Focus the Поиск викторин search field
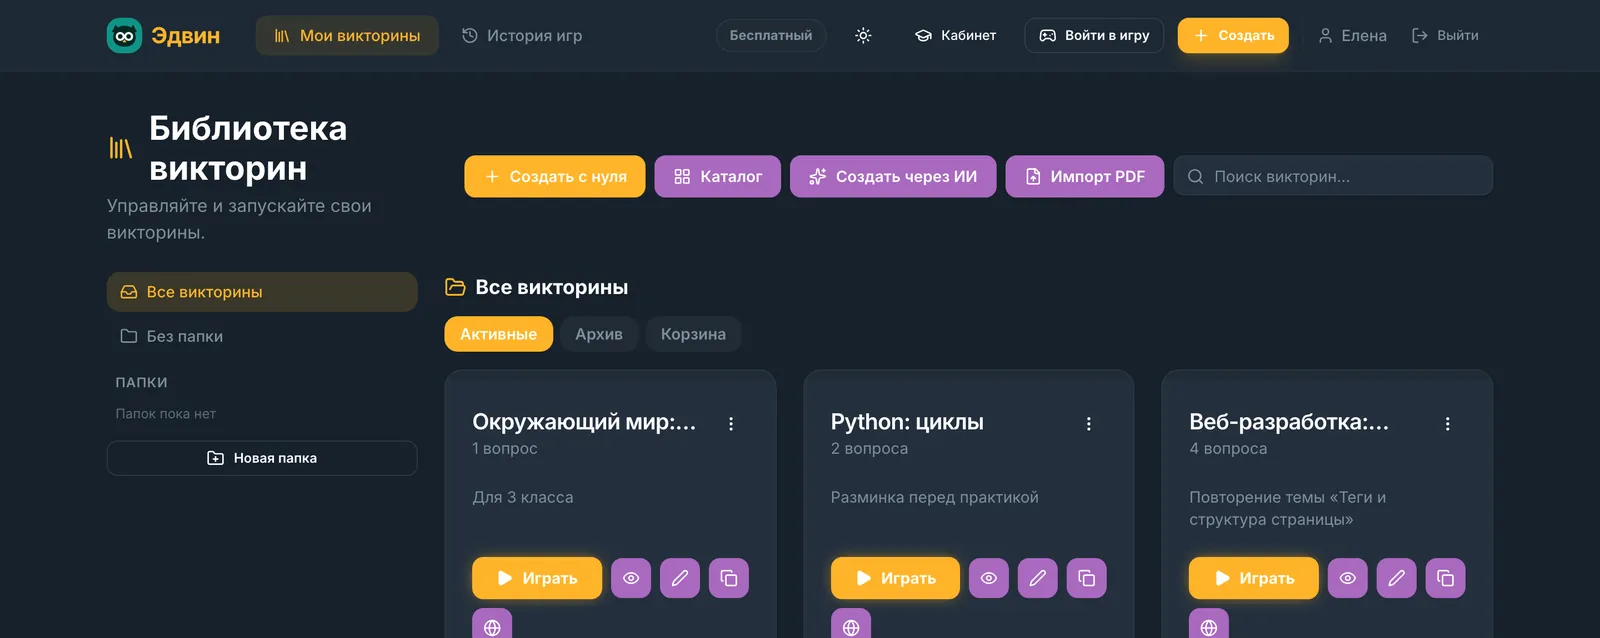This screenshot has height=638, width=1600. (x=1333, y=176)
